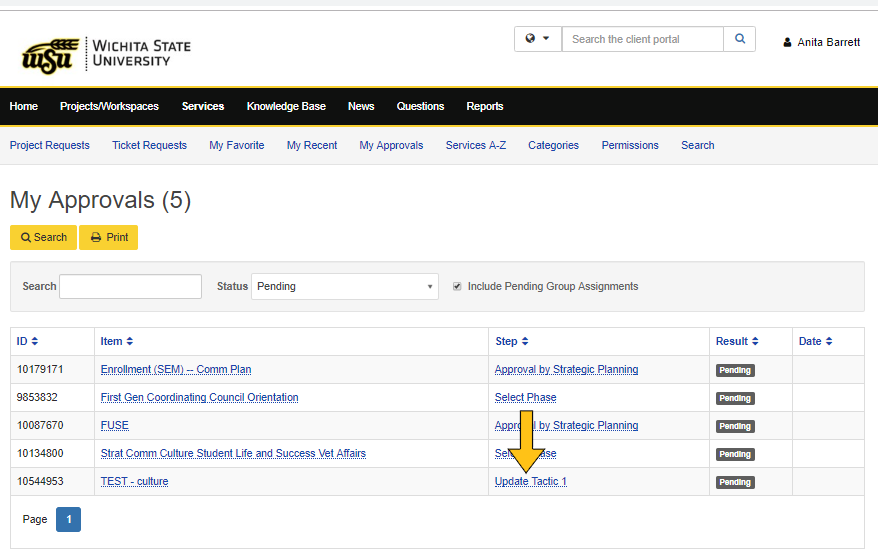Click Pending badge in TEST - culture row

pos(735,482)
